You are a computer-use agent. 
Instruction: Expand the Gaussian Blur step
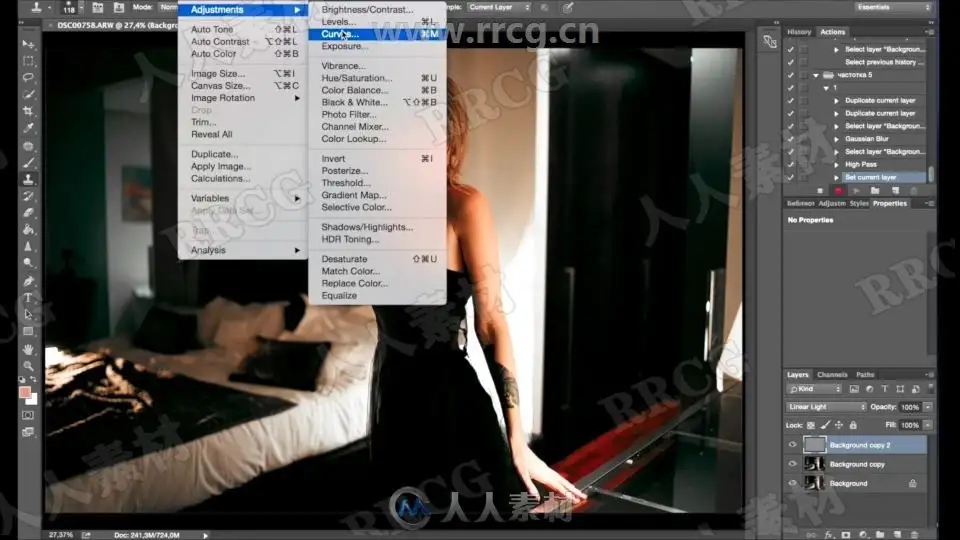(x=836, y=139)
